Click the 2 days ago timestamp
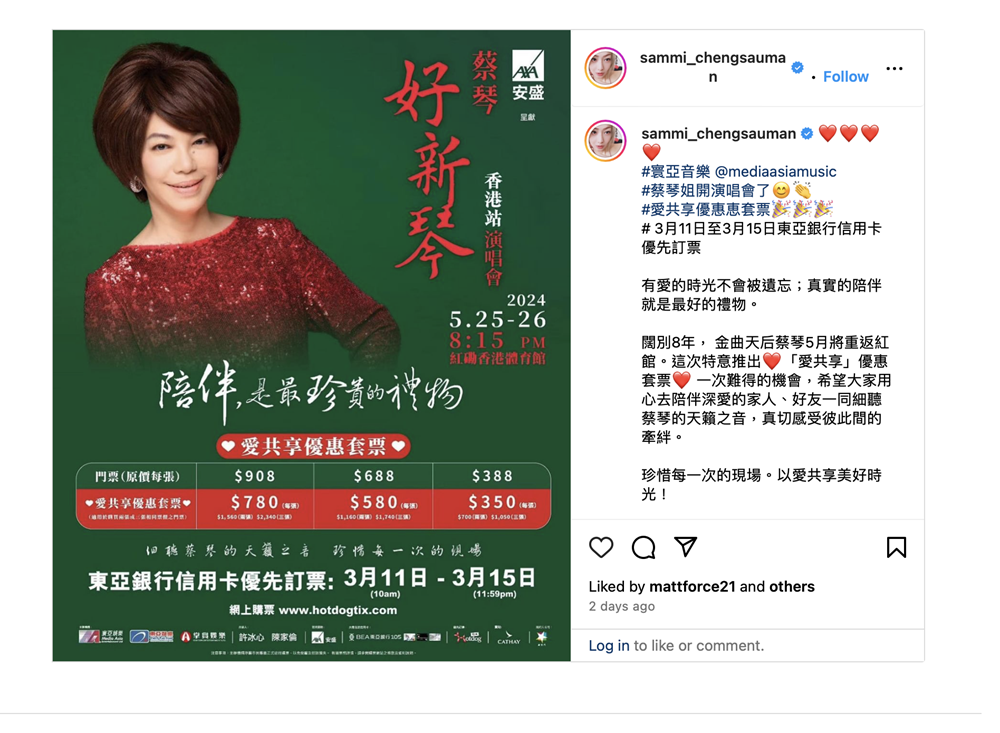This screenshot has height=733, width=1000. click(x=621, y=606)
